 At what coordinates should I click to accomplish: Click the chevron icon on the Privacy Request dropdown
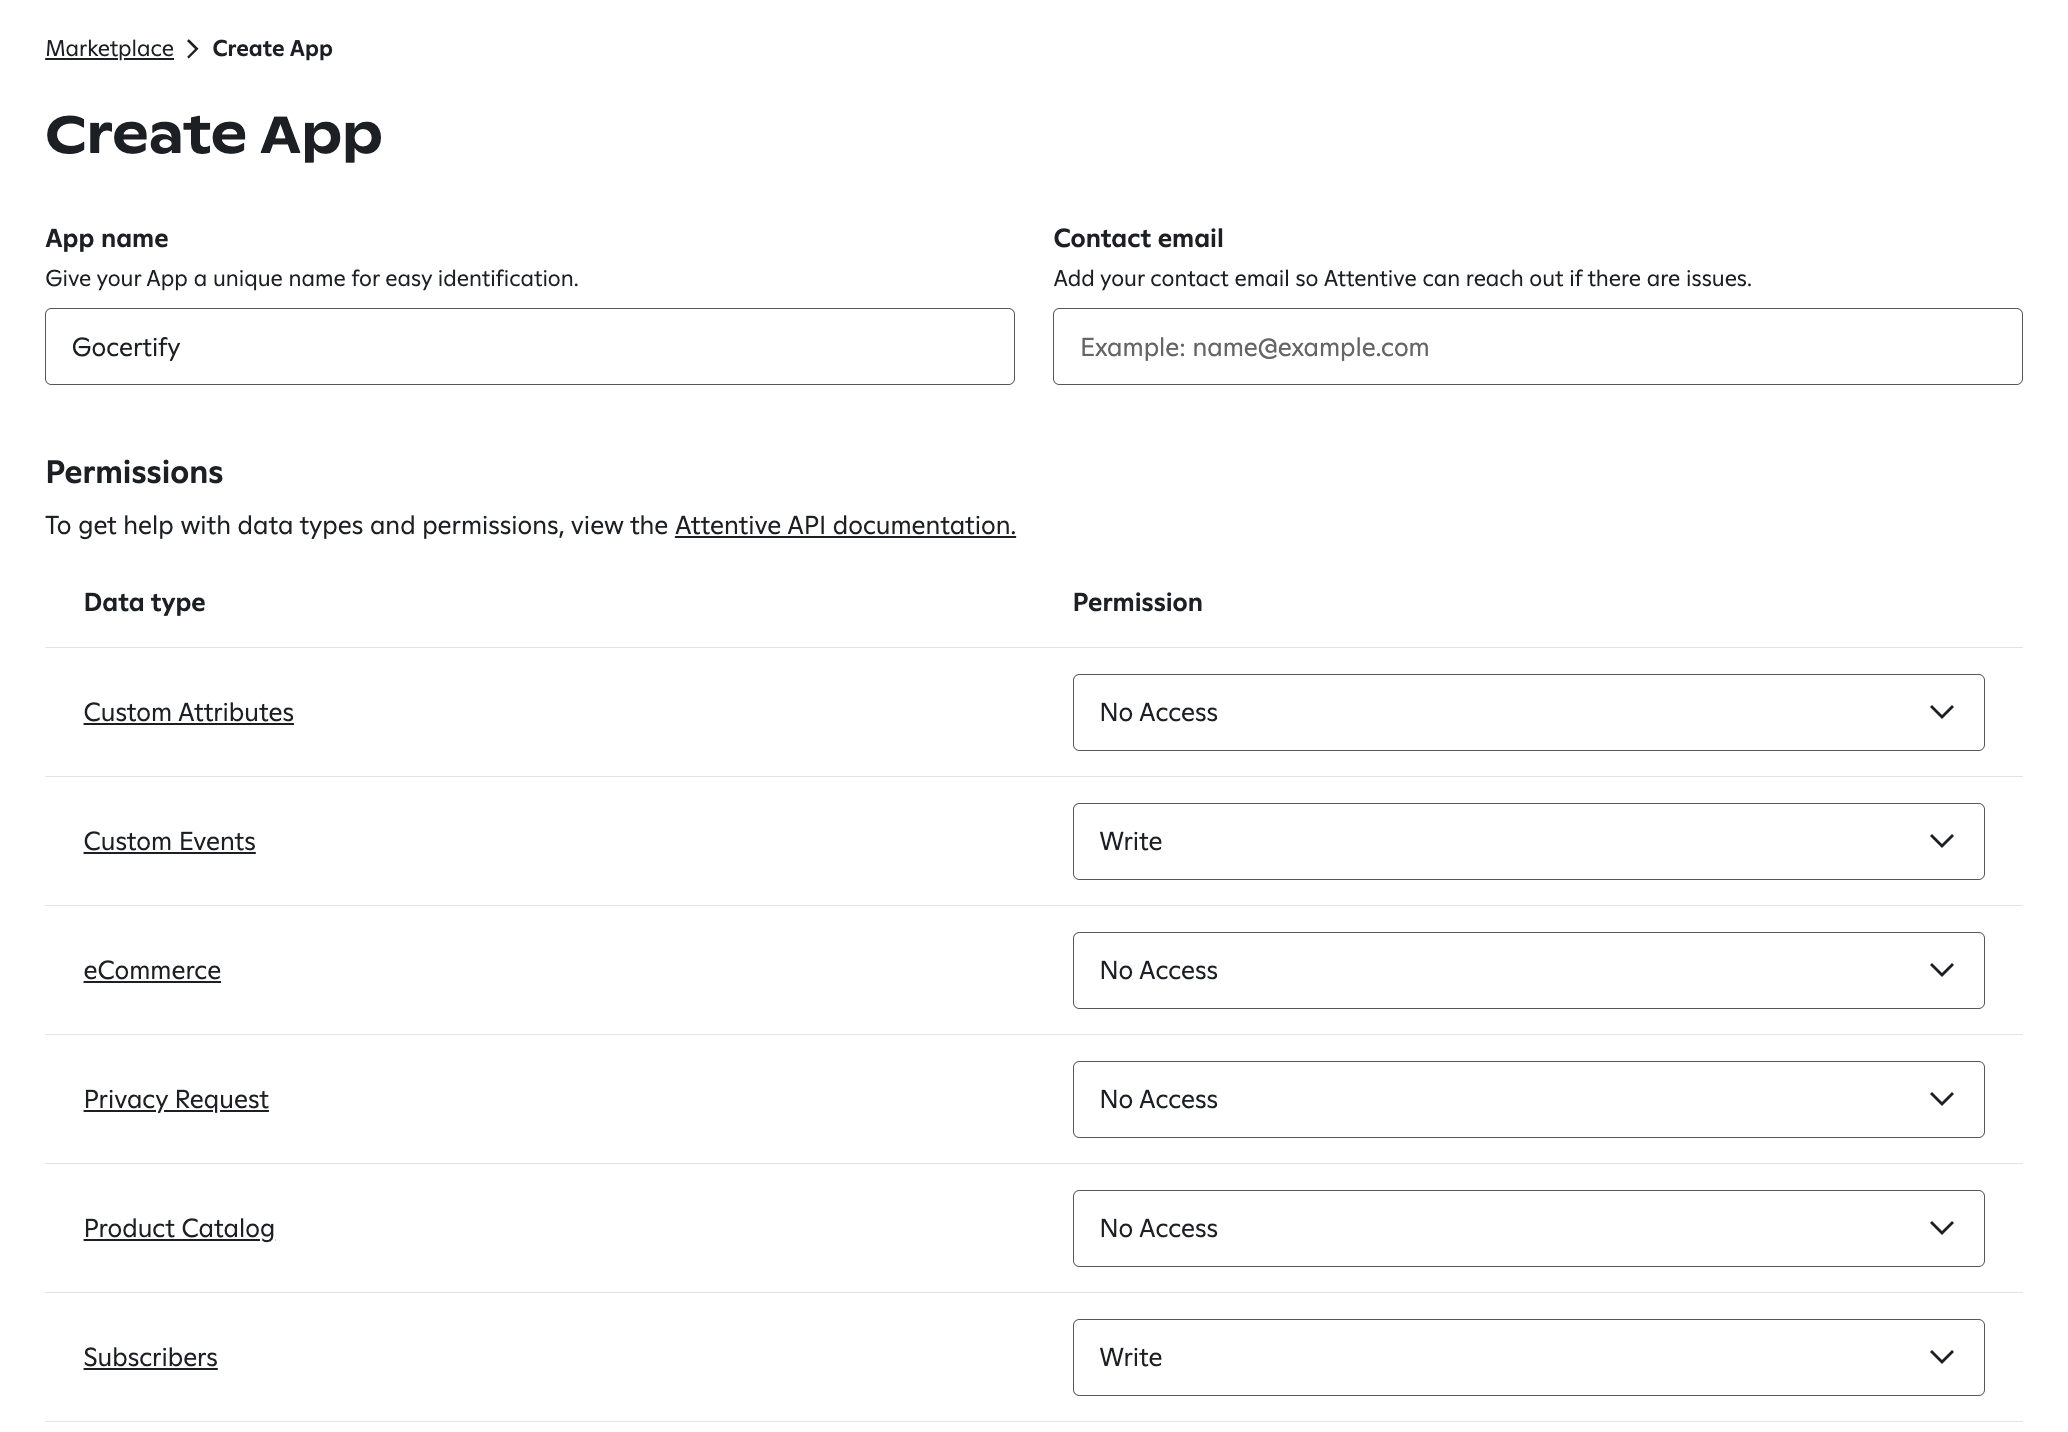[x=1941, y=1098]
